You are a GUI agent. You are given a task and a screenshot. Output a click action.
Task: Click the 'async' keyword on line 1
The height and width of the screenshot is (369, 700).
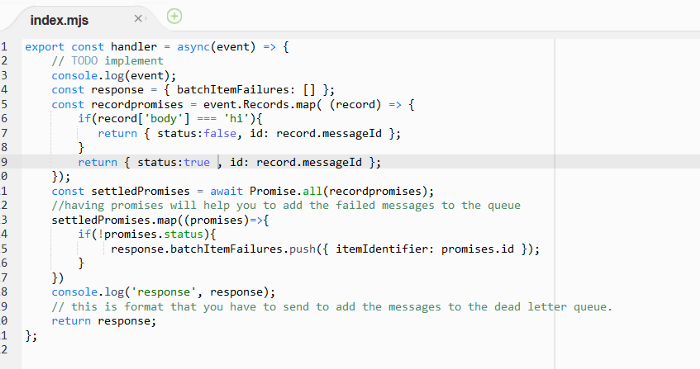(193, 47)
